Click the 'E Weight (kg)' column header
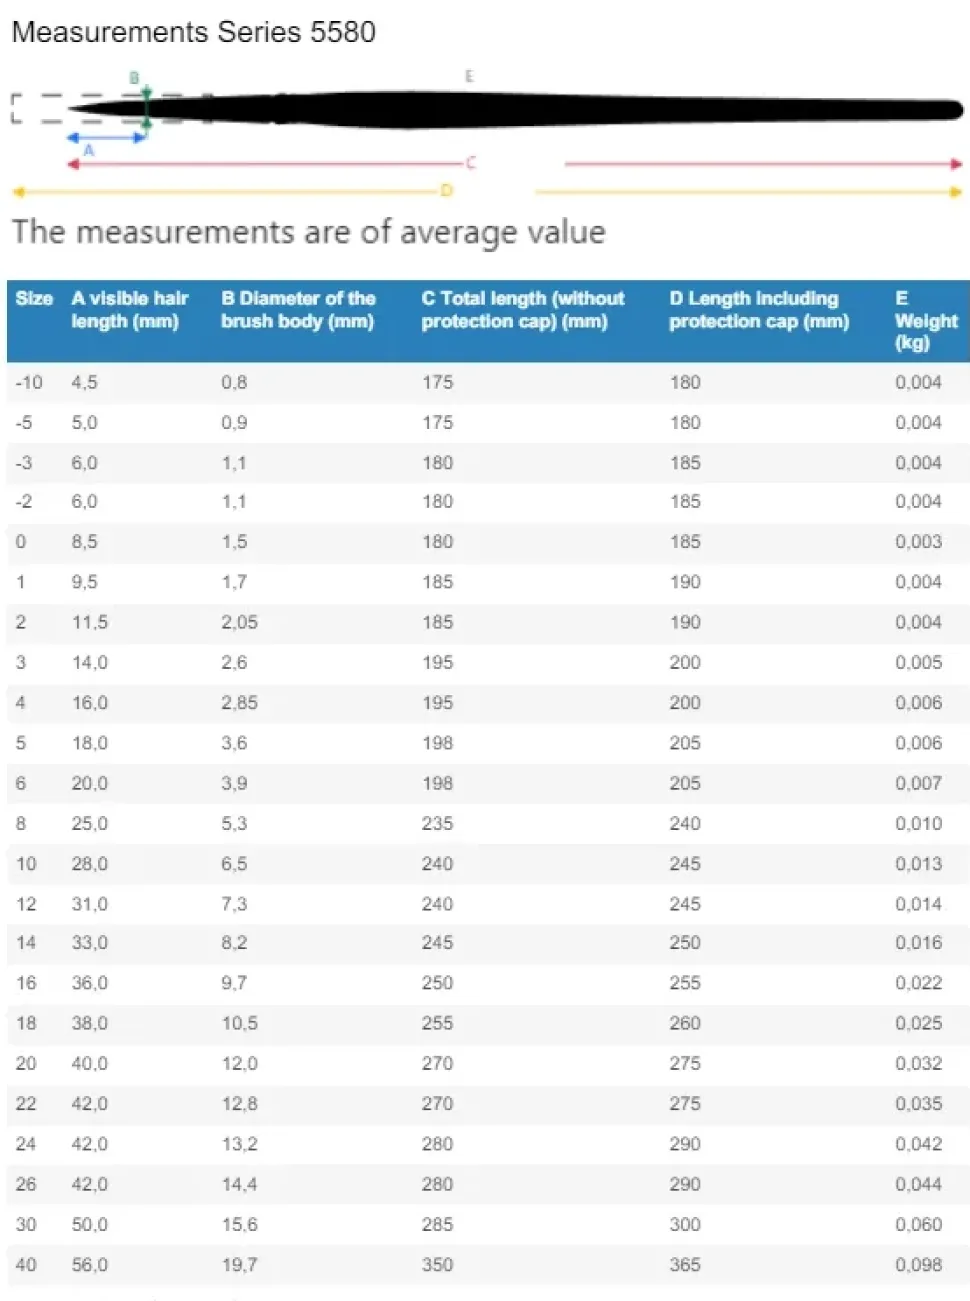970x1301 pixels. coord(925,320)
